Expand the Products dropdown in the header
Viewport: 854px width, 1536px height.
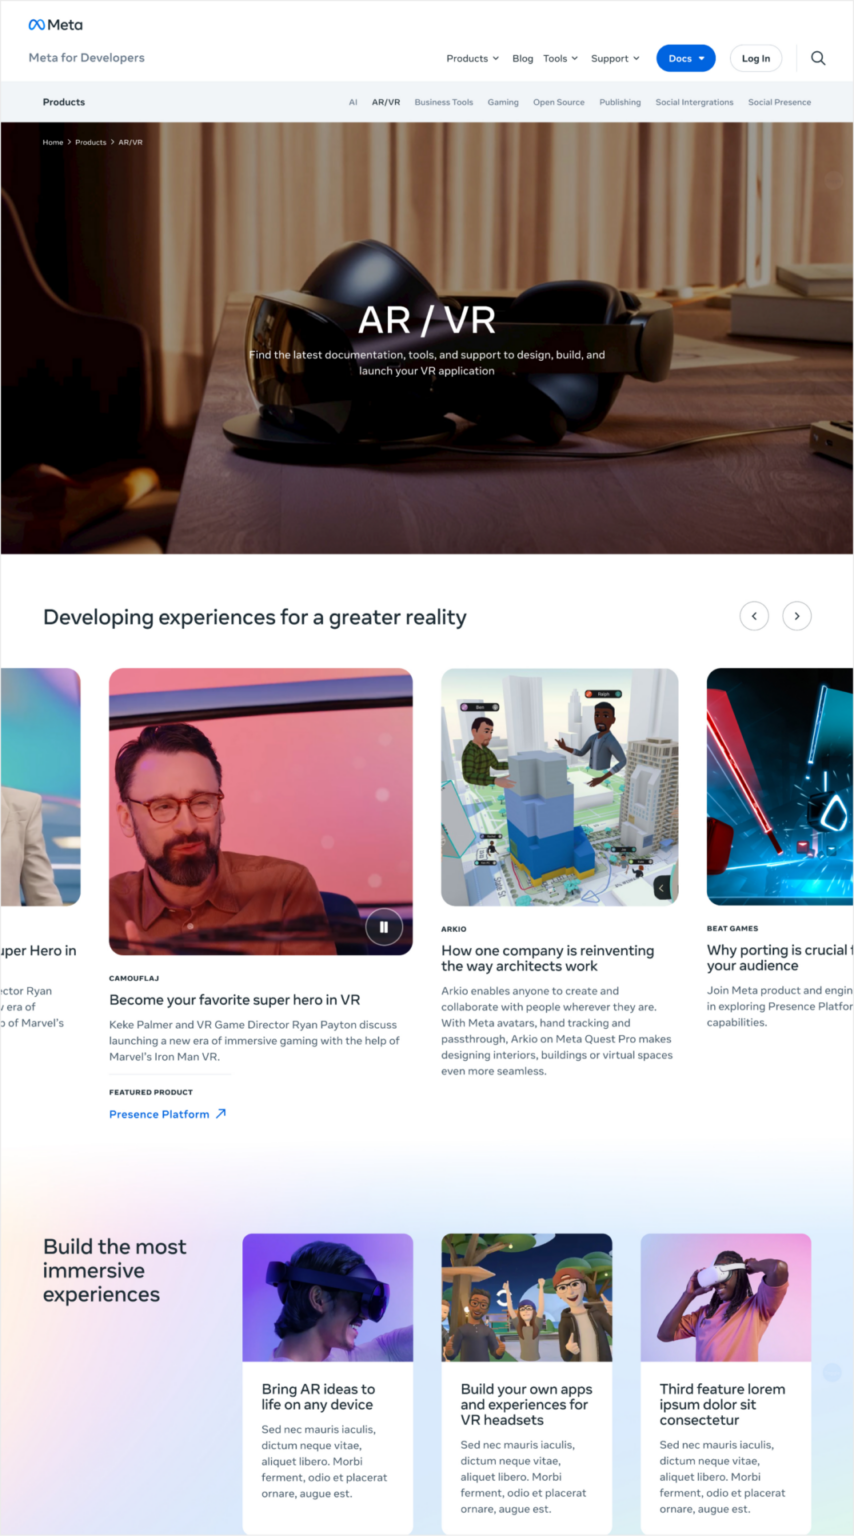(472, 58)
